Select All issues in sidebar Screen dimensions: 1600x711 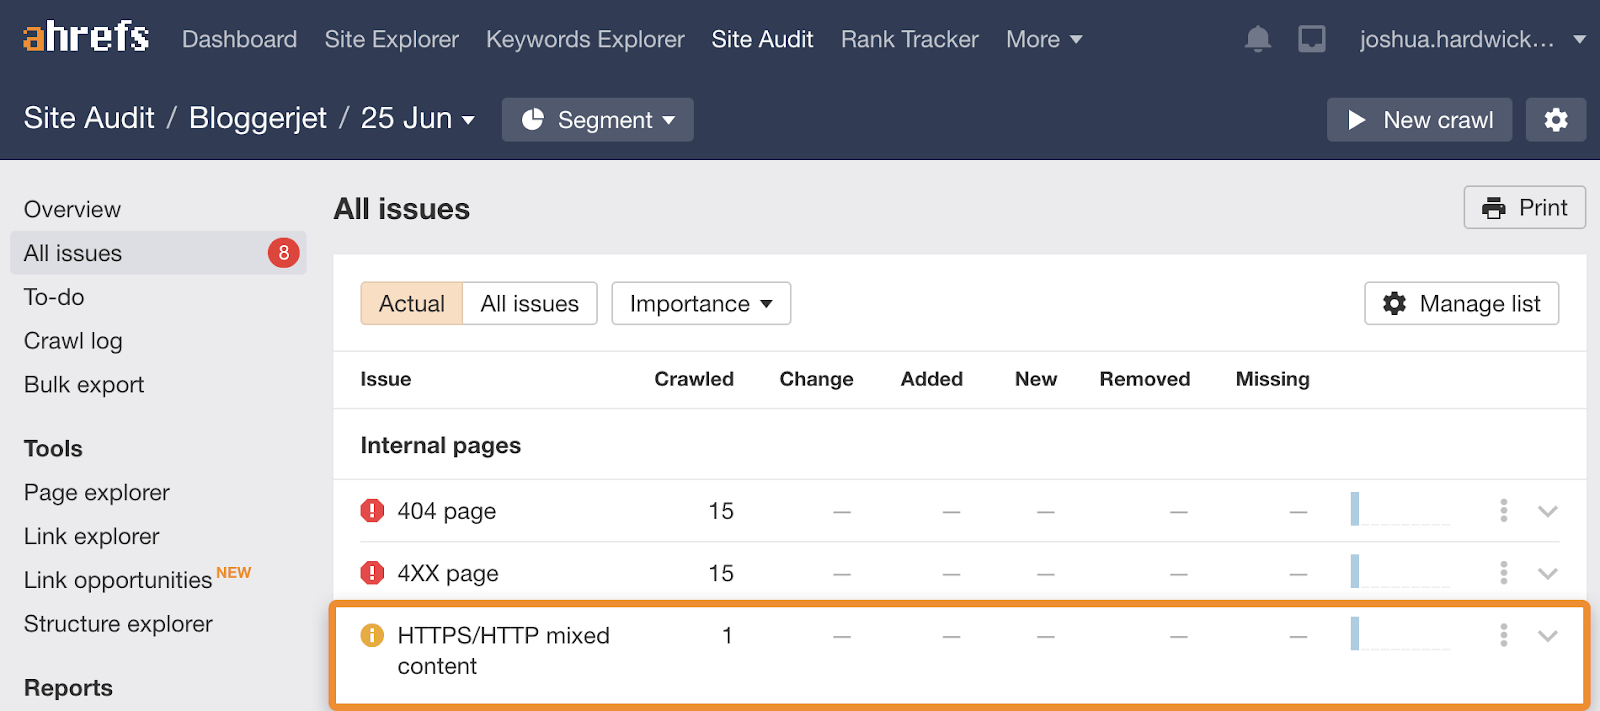pyautogui.click(x=158, y=253)
